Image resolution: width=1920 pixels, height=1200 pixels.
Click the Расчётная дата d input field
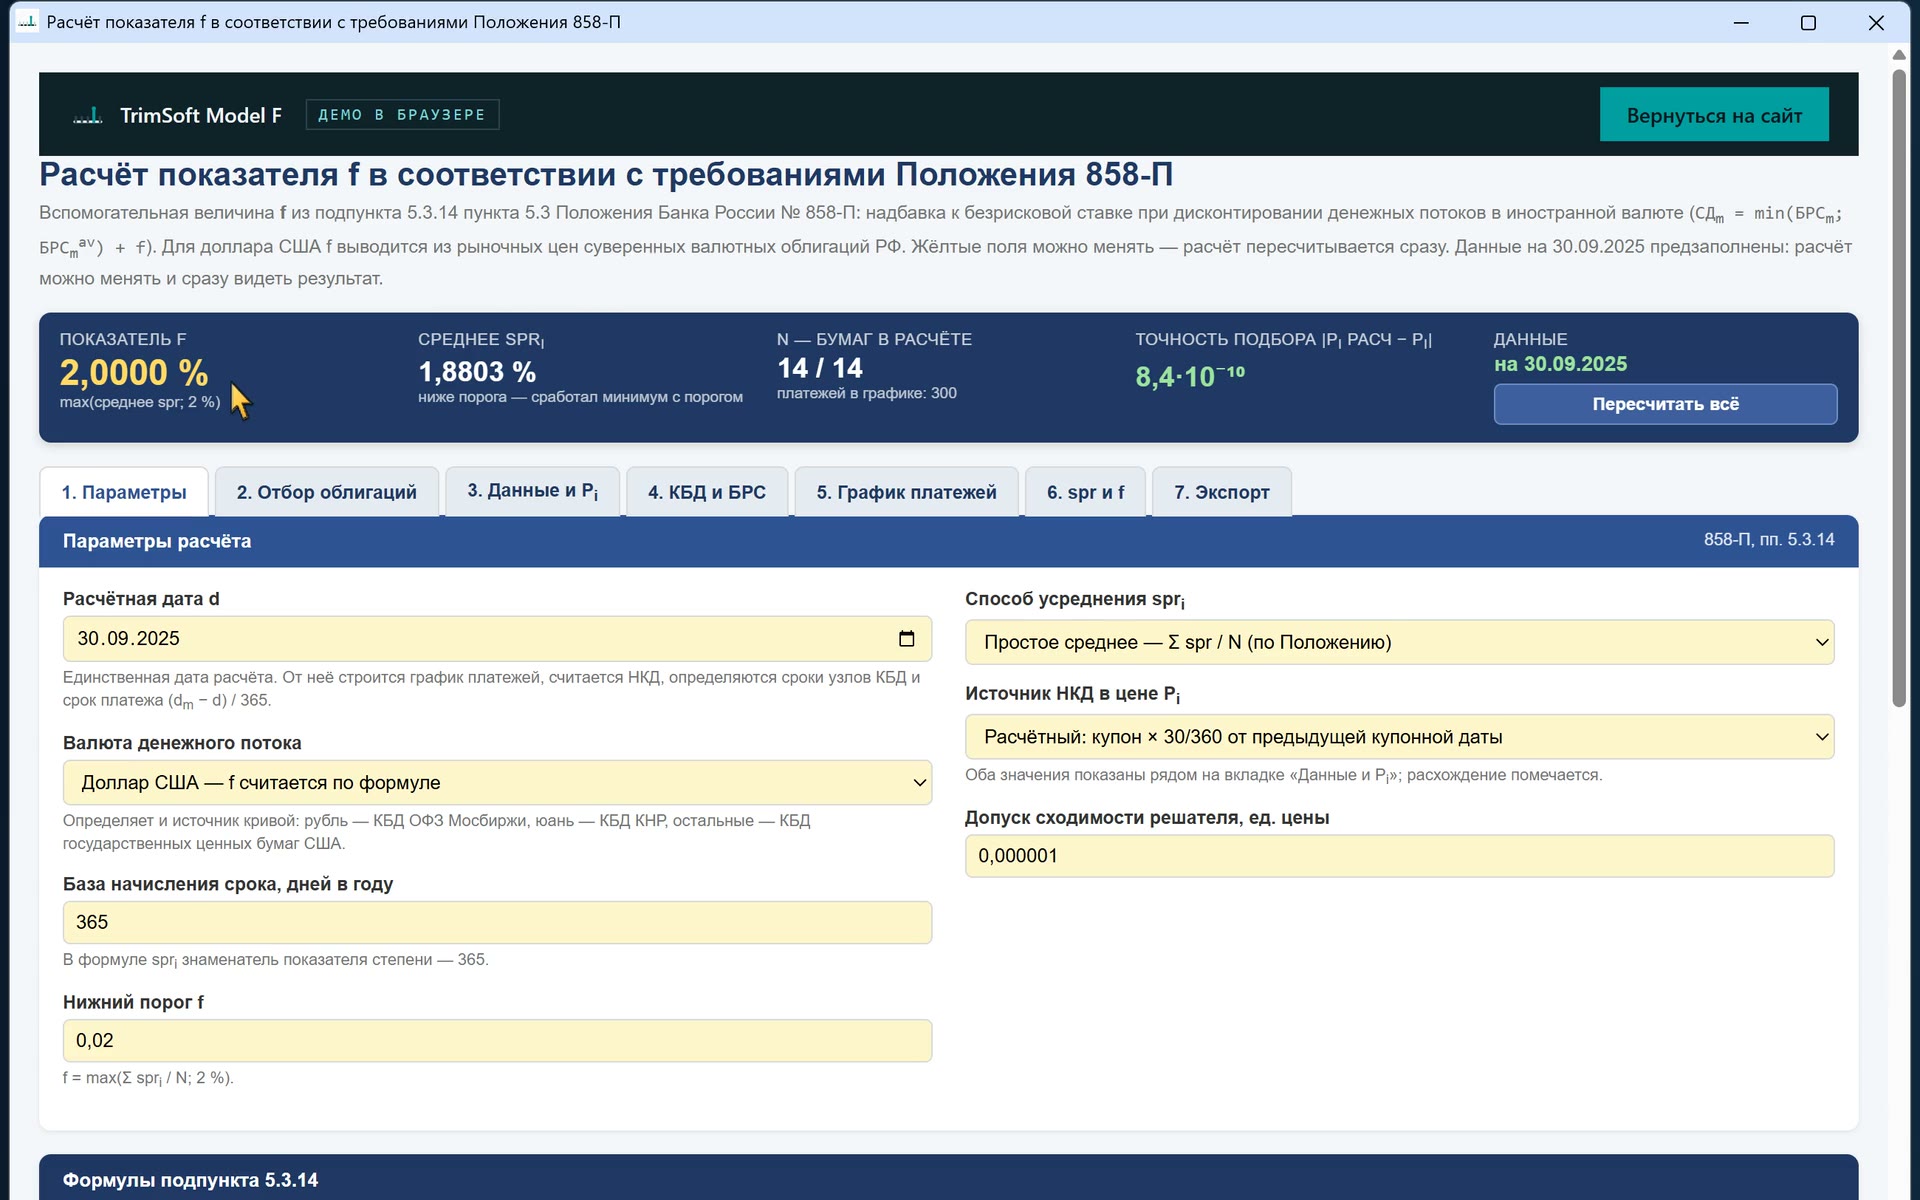(x=497, y=639)
